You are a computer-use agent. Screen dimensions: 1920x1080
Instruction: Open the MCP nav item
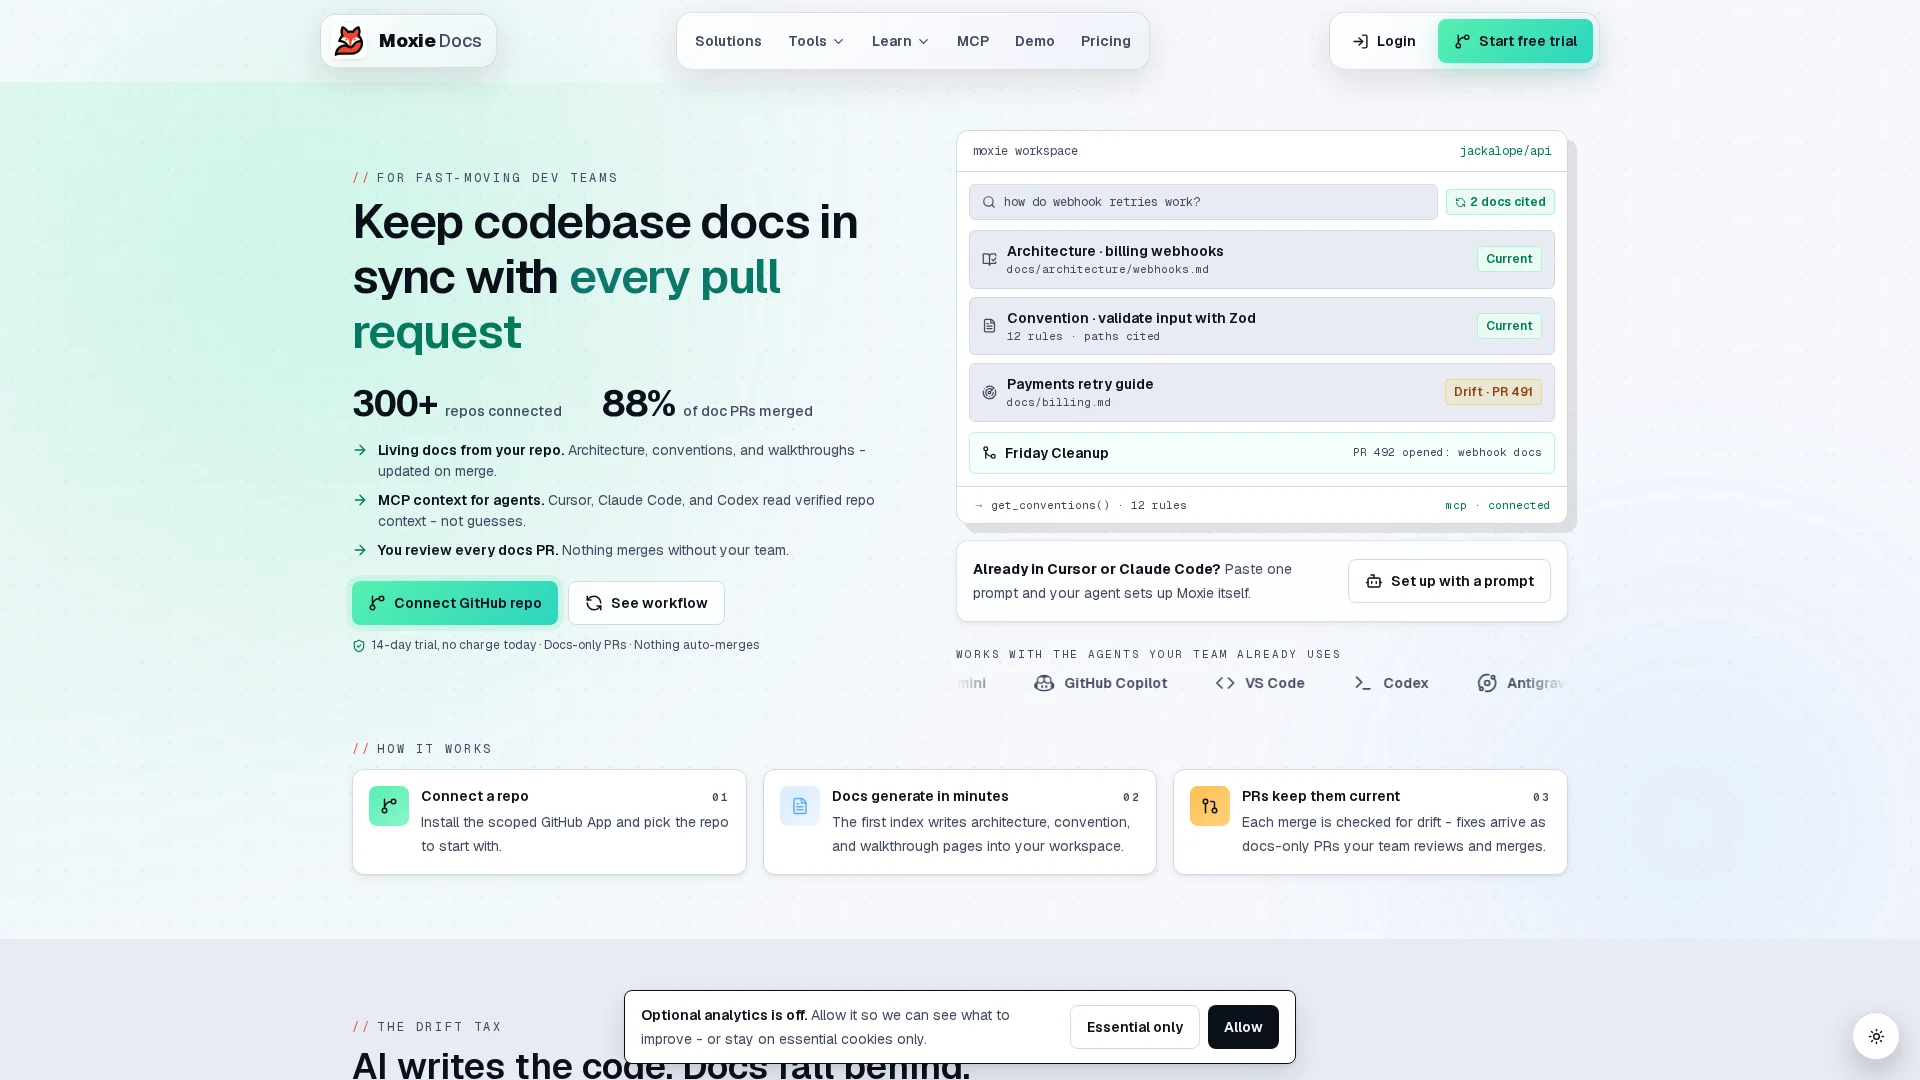coord(973,41)
